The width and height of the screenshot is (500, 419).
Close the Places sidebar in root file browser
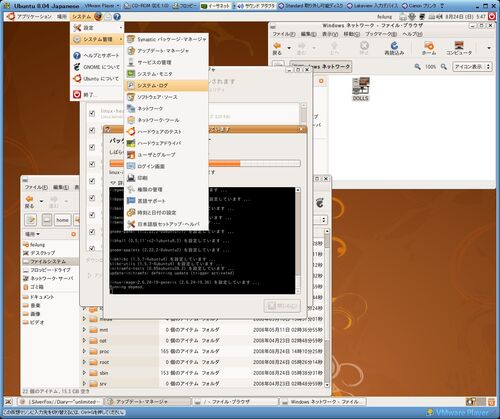click(x=73, y=234)
